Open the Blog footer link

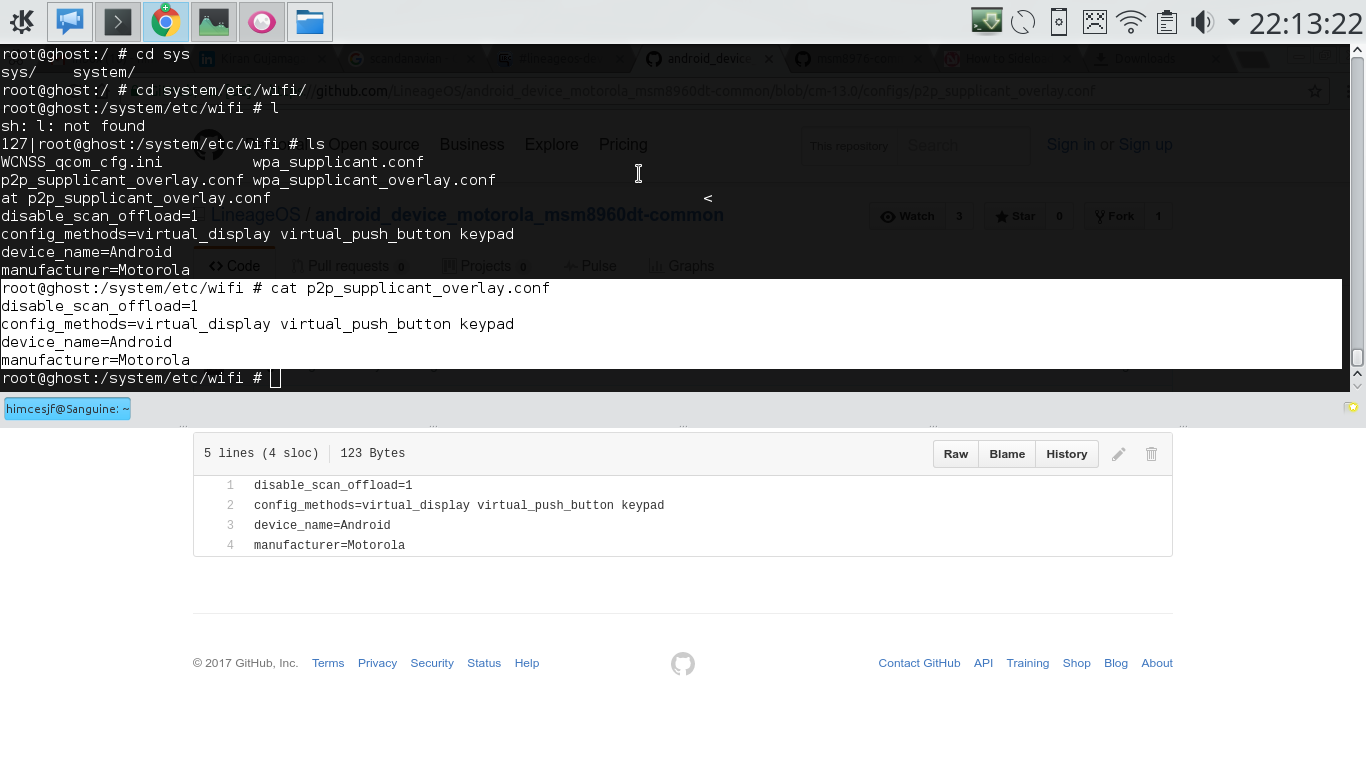(x=1116, y=663)
